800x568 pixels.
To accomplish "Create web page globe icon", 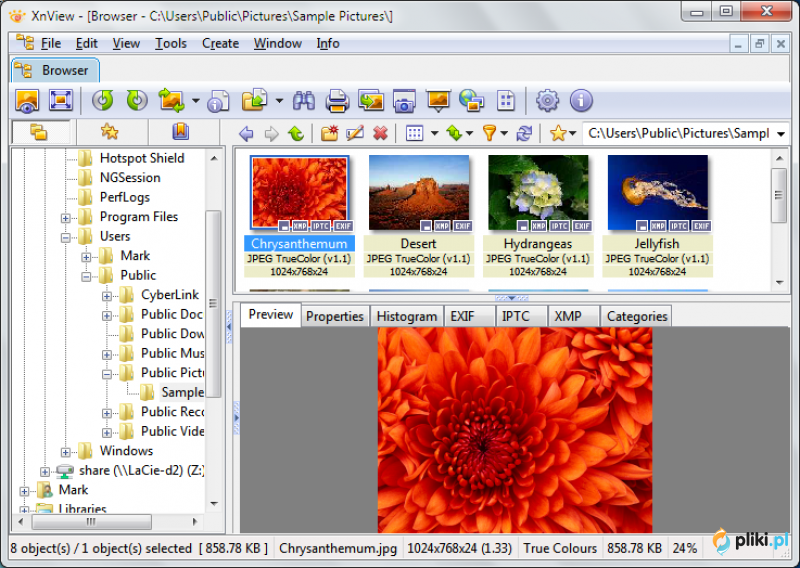I will [471, 101].
